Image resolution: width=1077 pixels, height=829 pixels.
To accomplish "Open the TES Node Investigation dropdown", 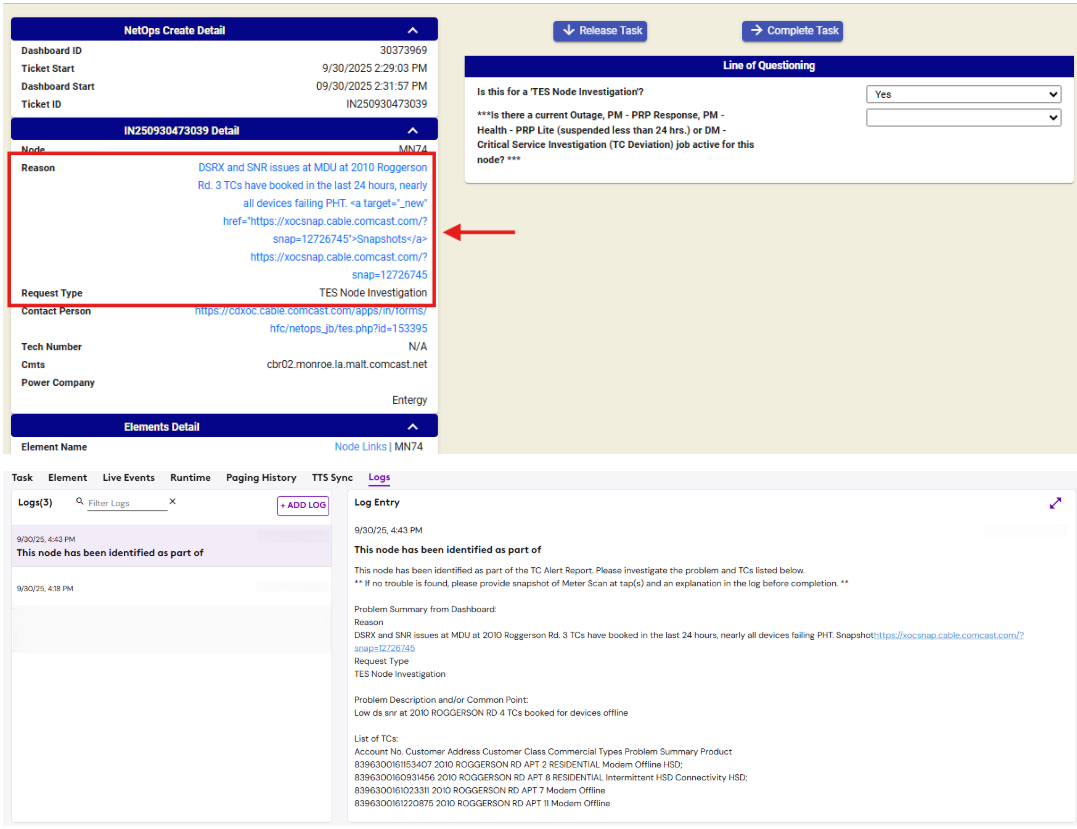I will point(962,94).
